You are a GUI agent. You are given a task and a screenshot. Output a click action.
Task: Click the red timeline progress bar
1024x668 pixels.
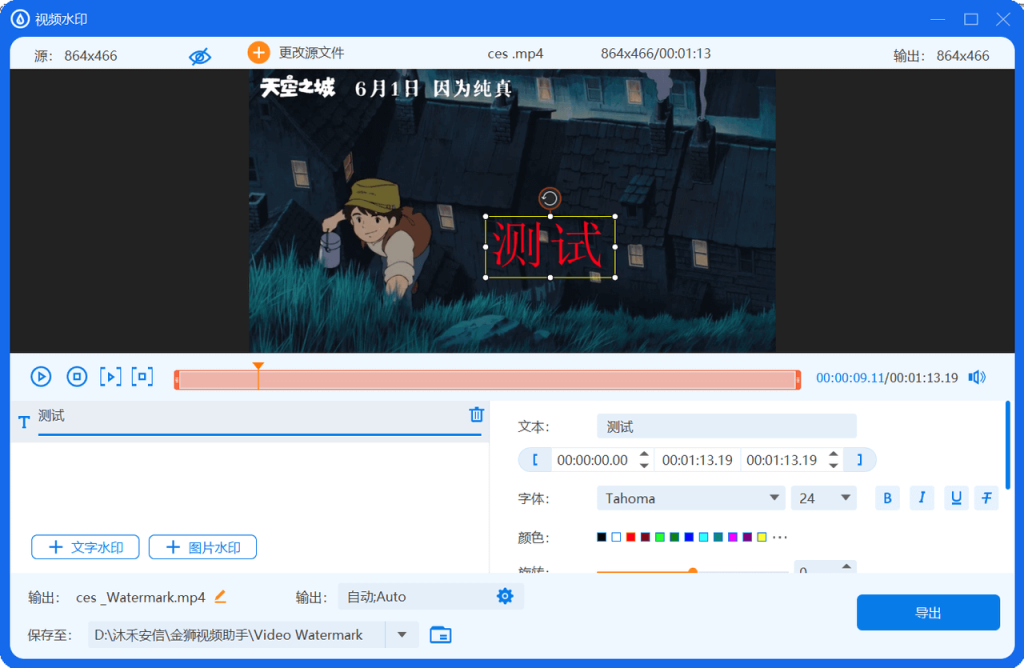[487, 379]
